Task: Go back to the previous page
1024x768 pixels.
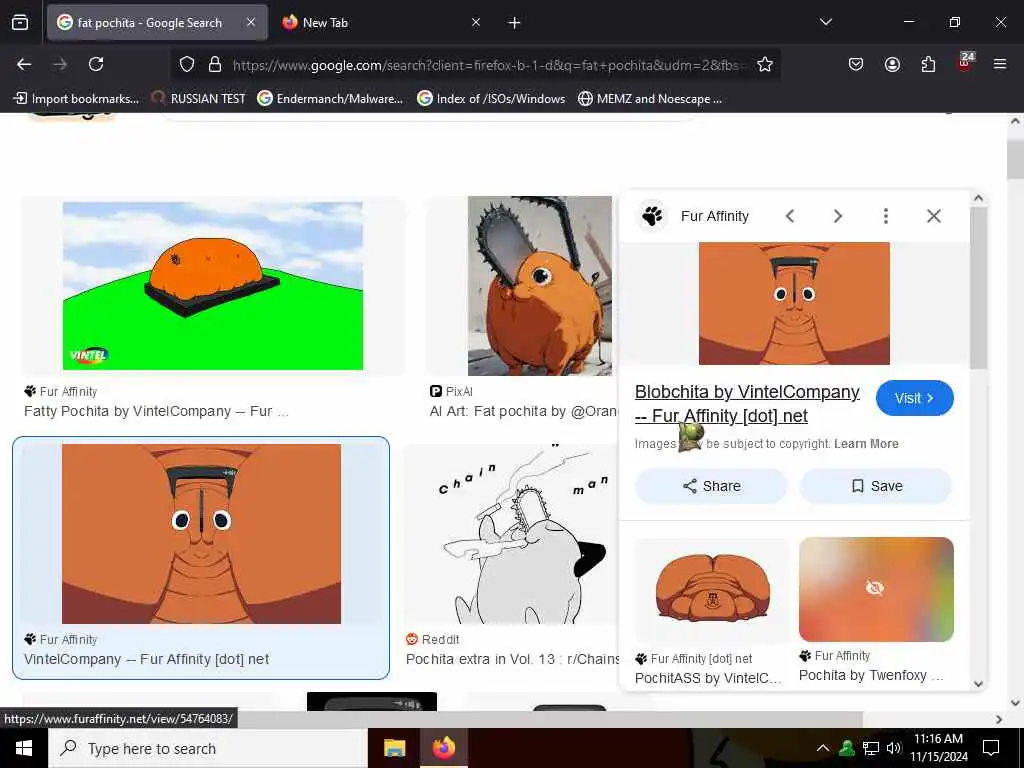Action: click(x=24, y=64)
